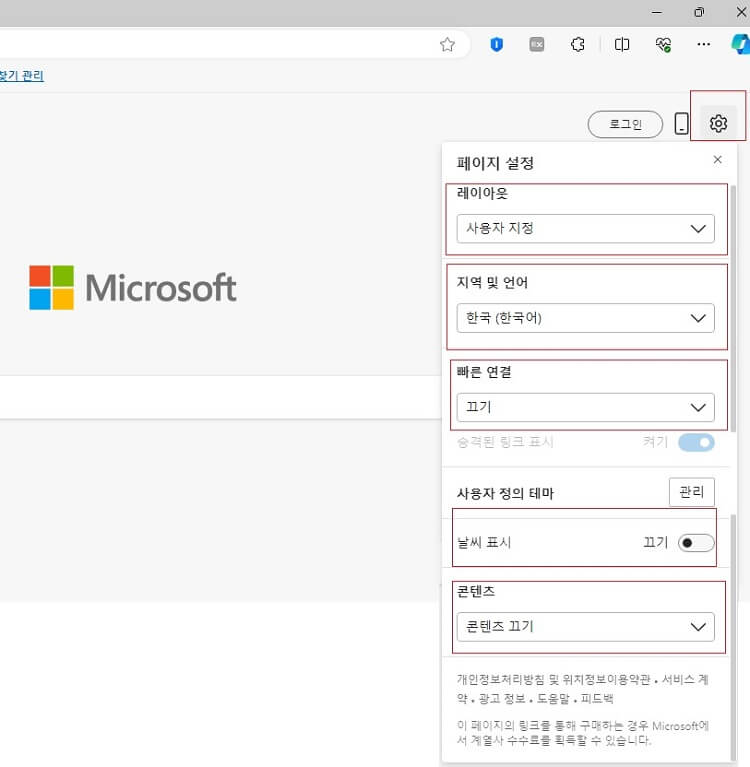Open the 빠른 연결 dropdown set to 끄기
This screenshot has width=750, height=767.
point(585,407)
